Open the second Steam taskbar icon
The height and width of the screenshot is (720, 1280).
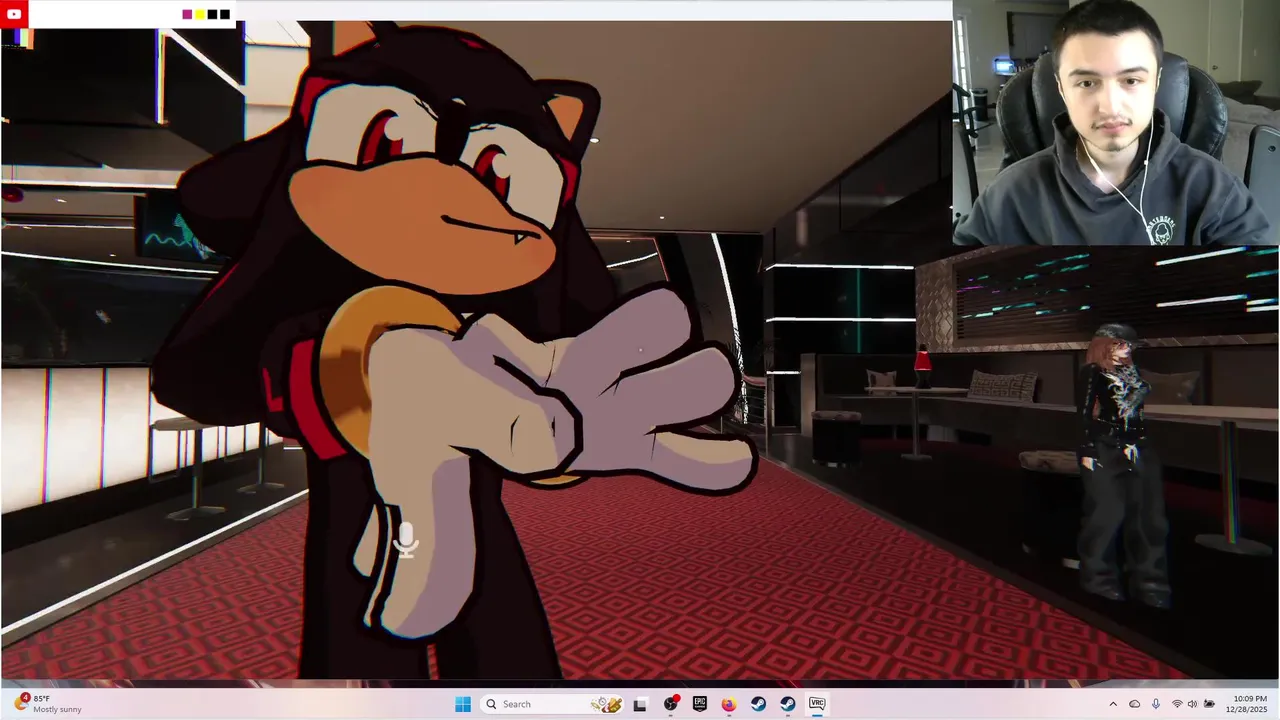[x=788, y=704]
